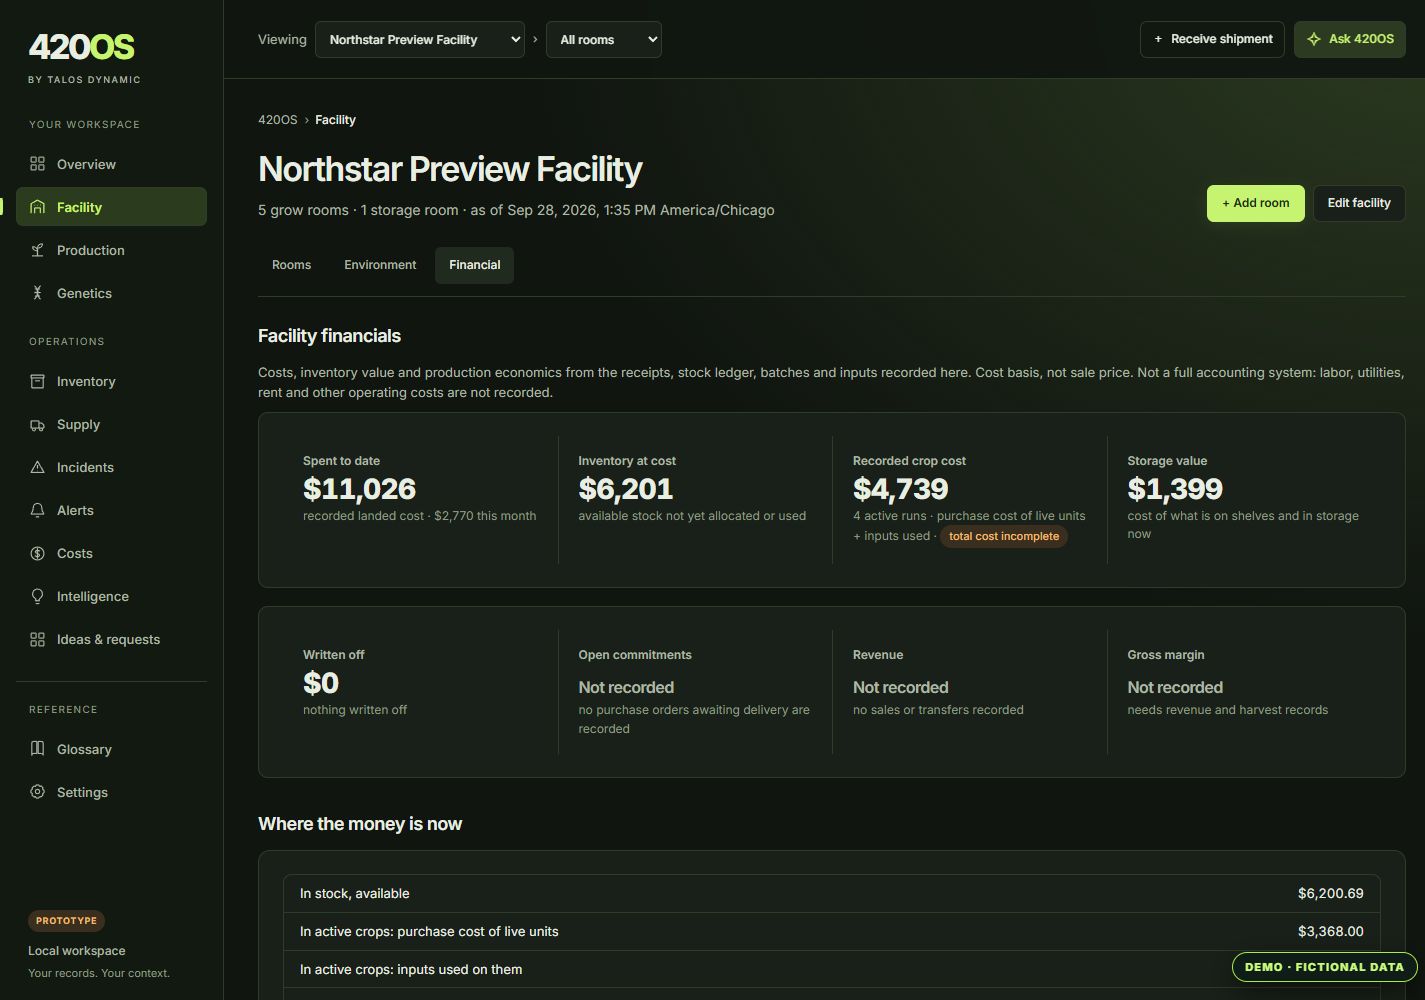Click the Overview grid icon in sidebar
1425x1000 pixels.
tap(37, 164)
